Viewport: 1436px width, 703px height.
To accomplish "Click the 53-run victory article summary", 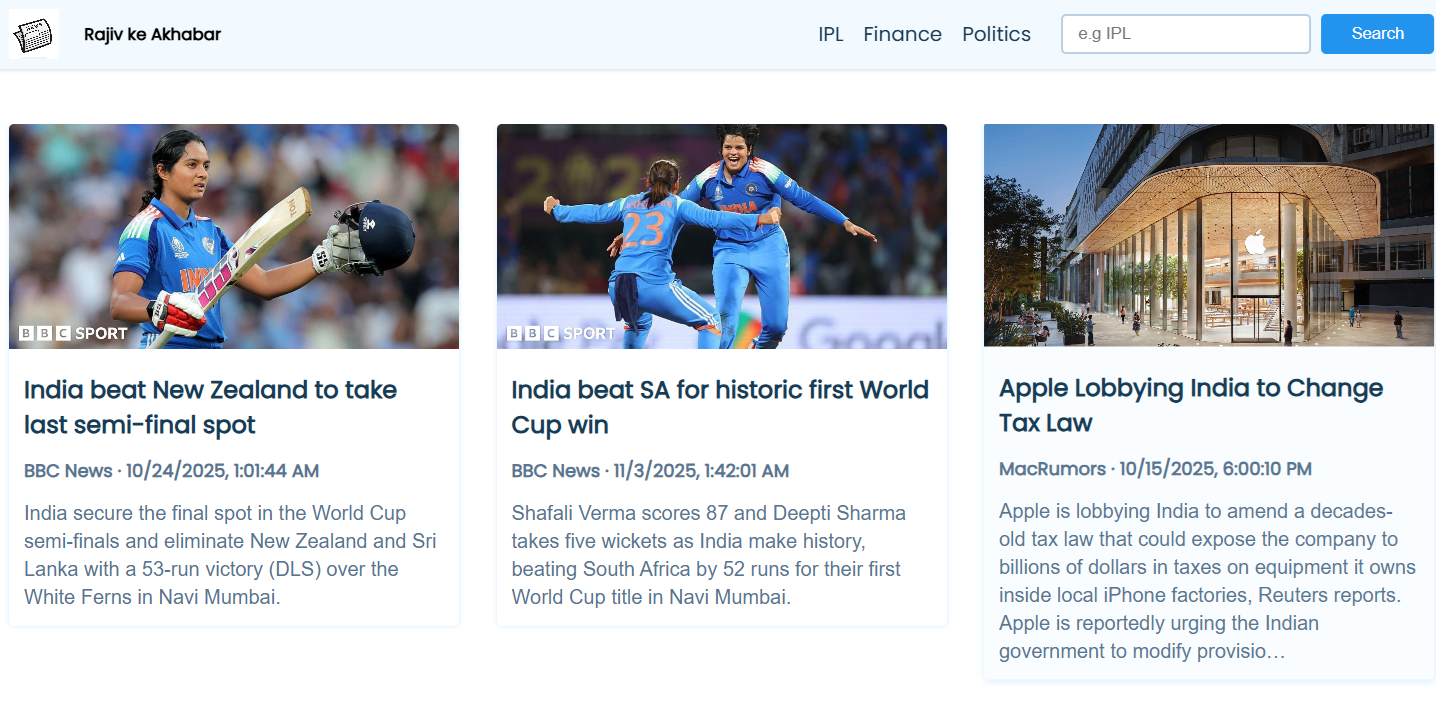I will (230, 555).
